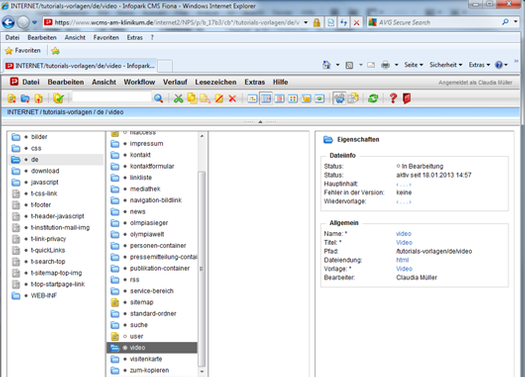This screenshot has width=525, height=377.
Task: Open the Seite dropdown in IE command bar
Action: (414, 65)
